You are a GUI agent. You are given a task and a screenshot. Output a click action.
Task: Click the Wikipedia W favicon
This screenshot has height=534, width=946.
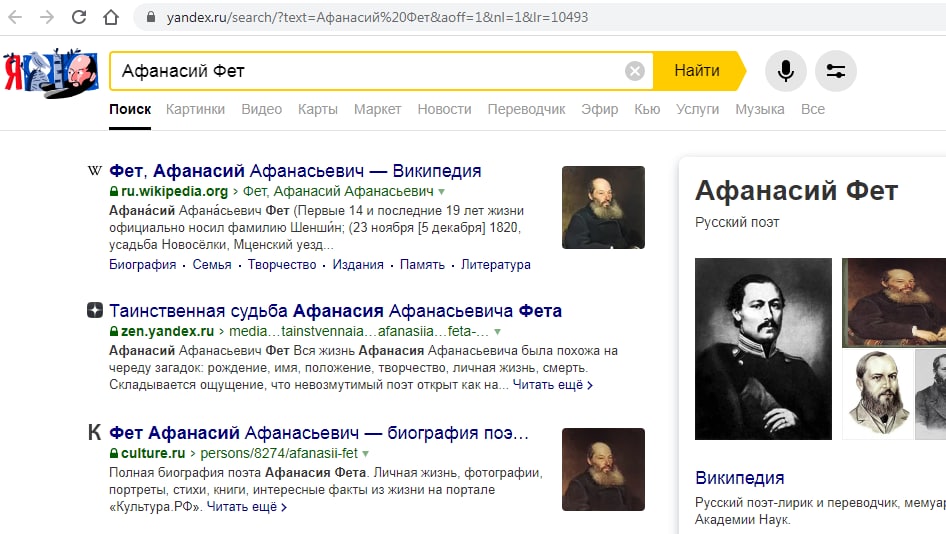pos(95,171)
